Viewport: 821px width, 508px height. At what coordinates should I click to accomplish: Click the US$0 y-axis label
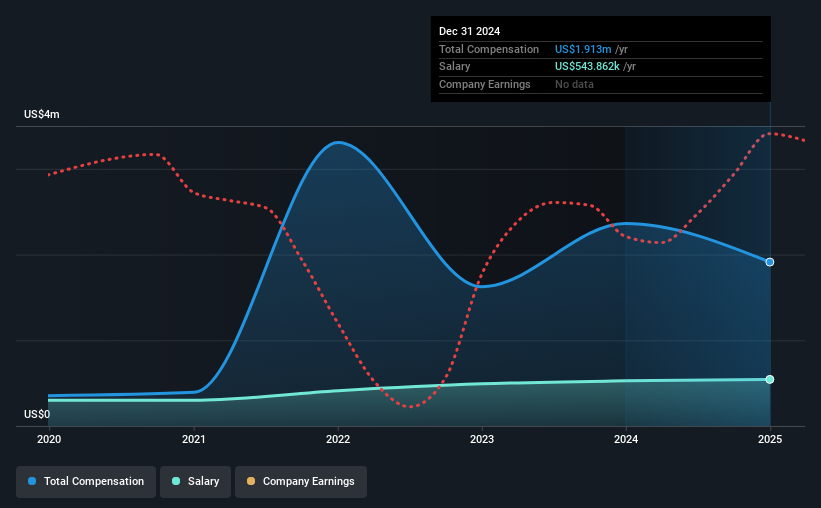[x=37, y=414]
